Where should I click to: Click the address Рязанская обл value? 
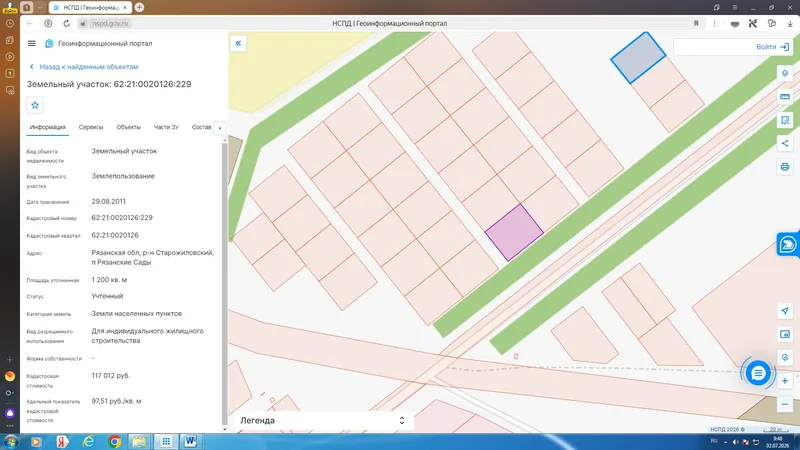click(x=153, y=257)
